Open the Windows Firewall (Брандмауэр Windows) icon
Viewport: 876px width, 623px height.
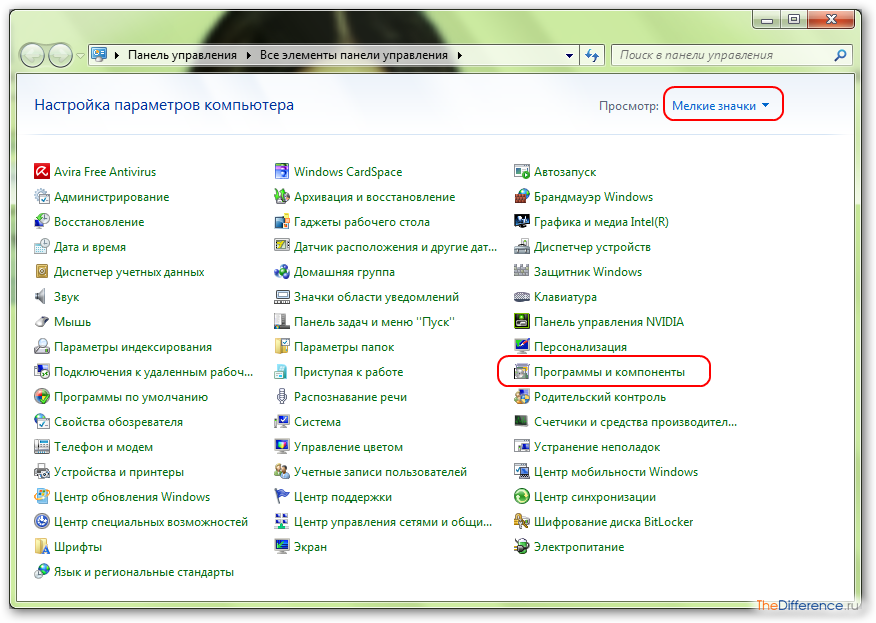click(x=522, y=197)
